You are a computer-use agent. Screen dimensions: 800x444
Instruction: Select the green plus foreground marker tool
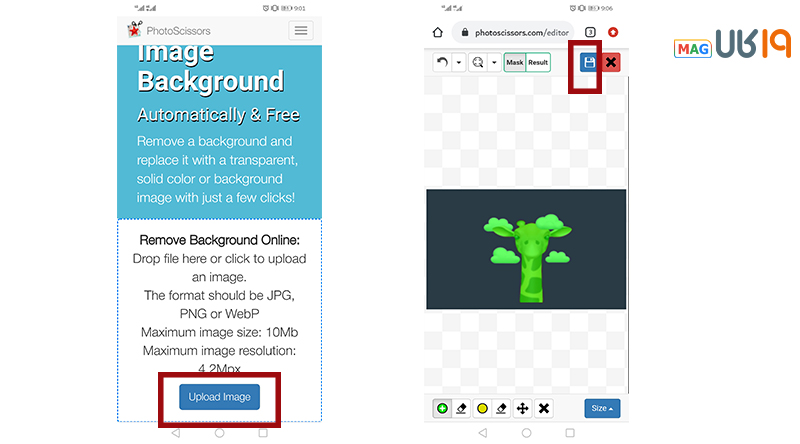[x=442, y=408]
